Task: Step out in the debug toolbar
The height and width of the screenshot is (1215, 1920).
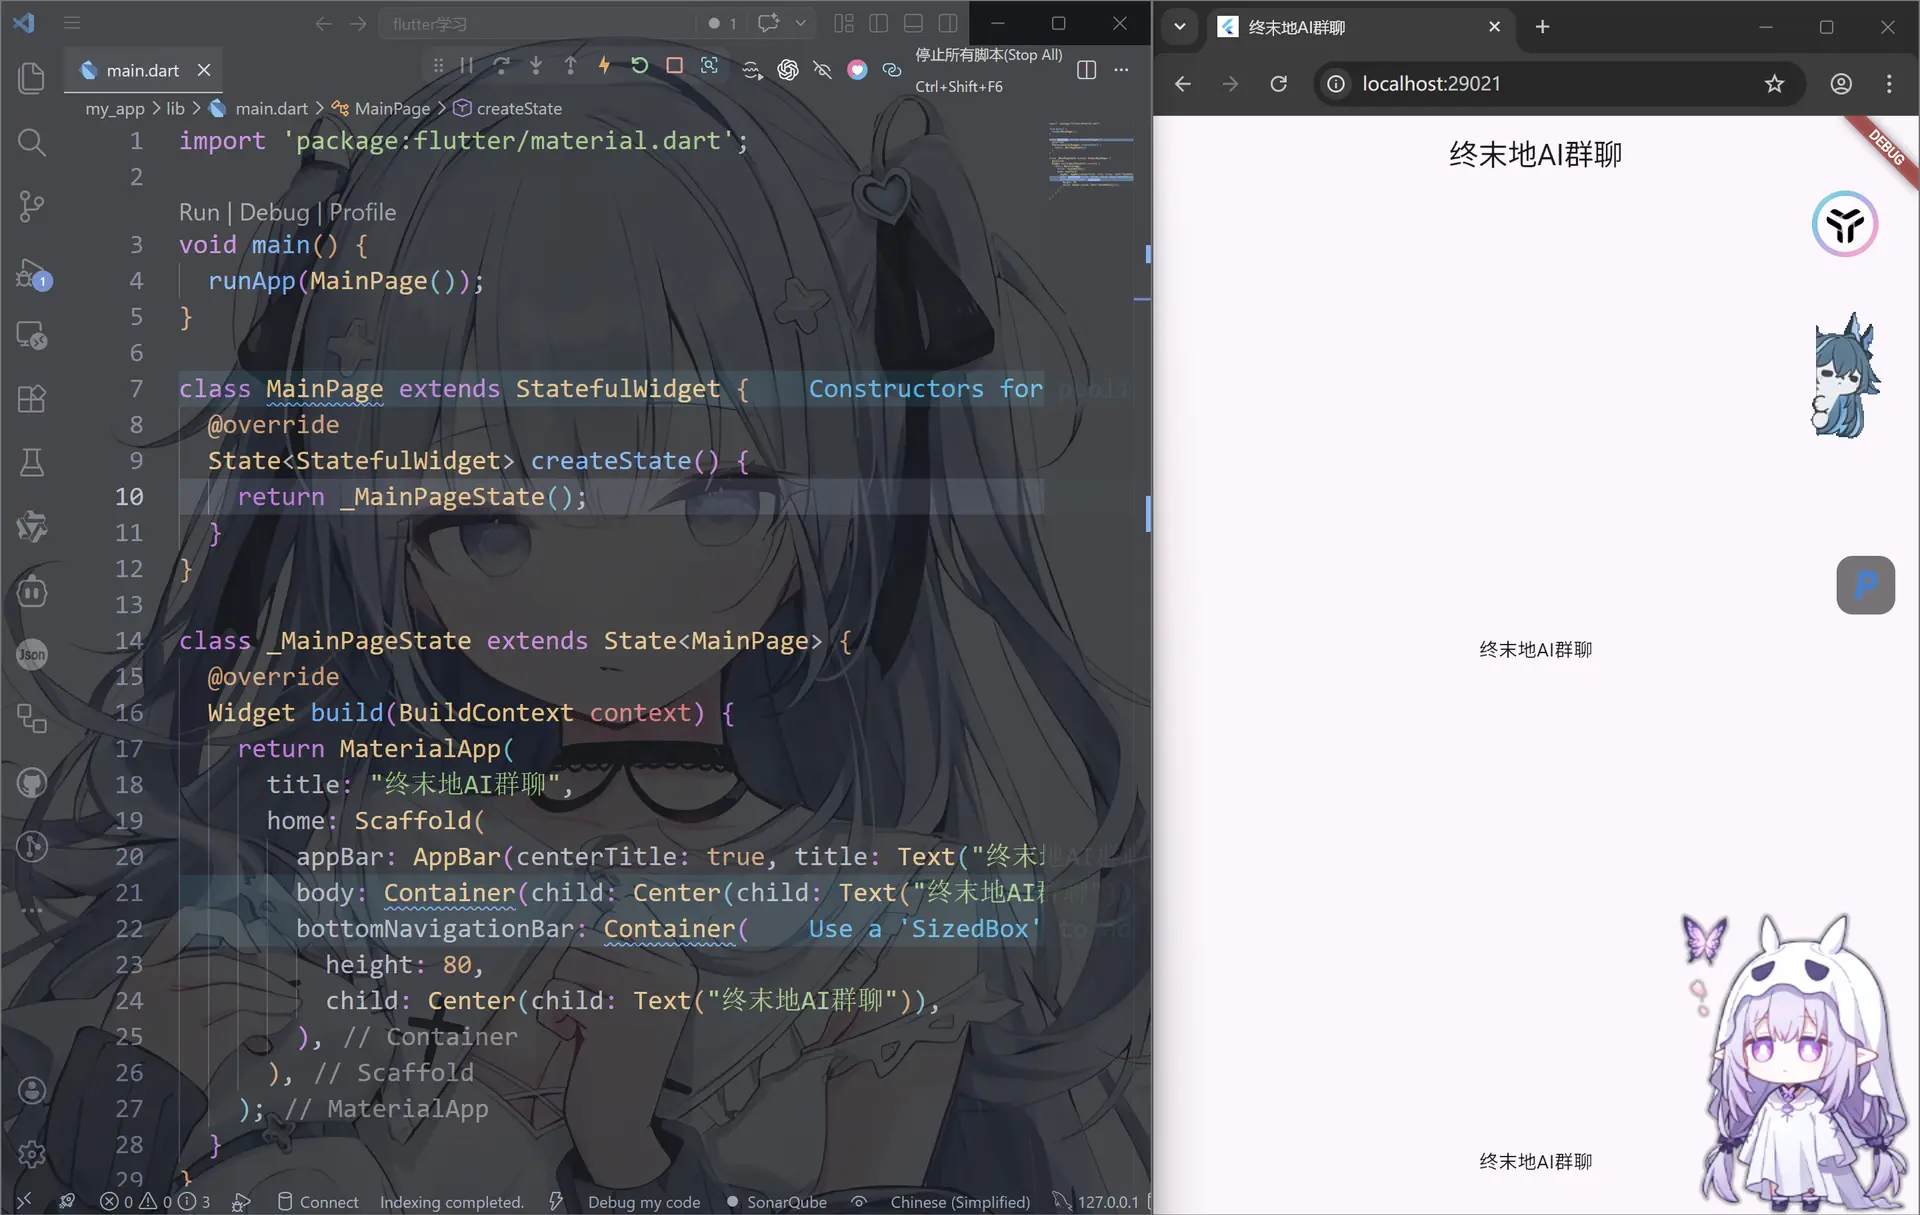Action: coord(570,66)
